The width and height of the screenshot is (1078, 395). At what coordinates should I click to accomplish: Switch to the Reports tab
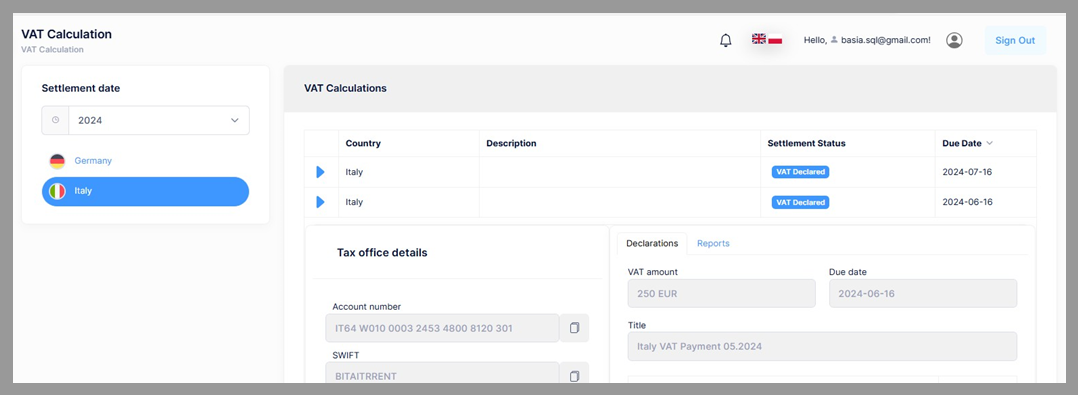(713, 243)
